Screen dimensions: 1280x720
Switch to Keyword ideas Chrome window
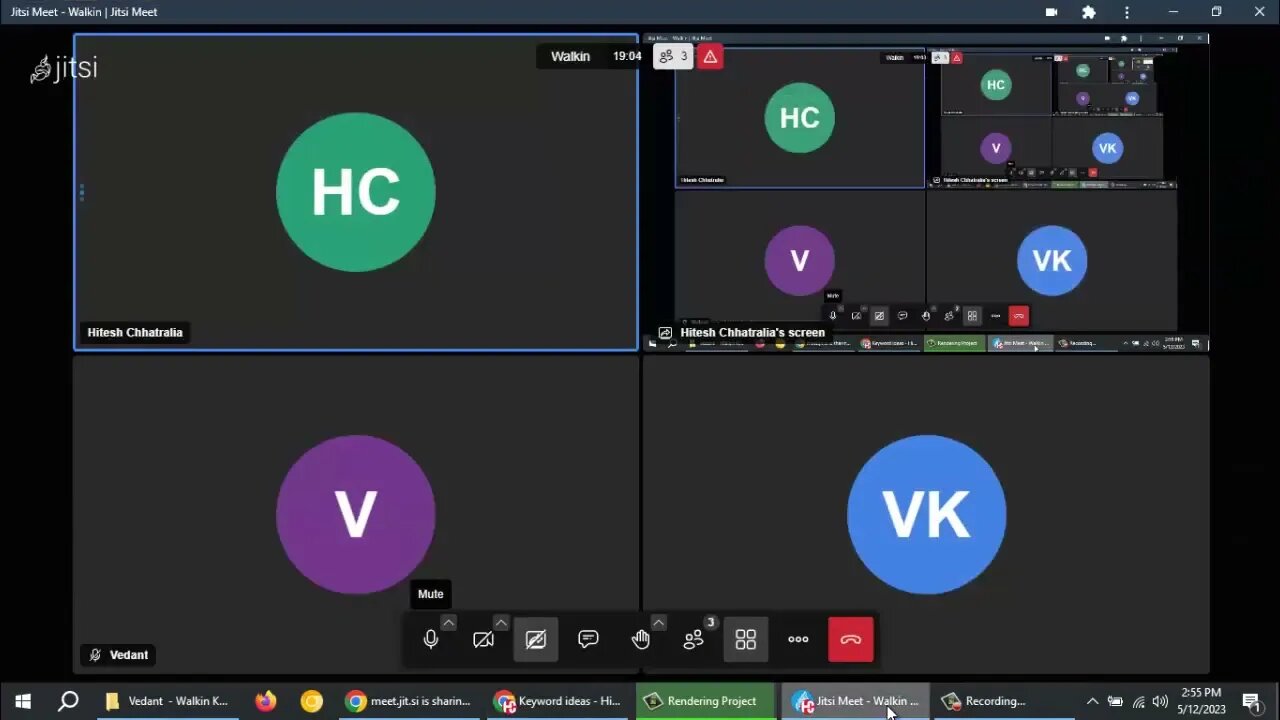[x=558, y=701]
